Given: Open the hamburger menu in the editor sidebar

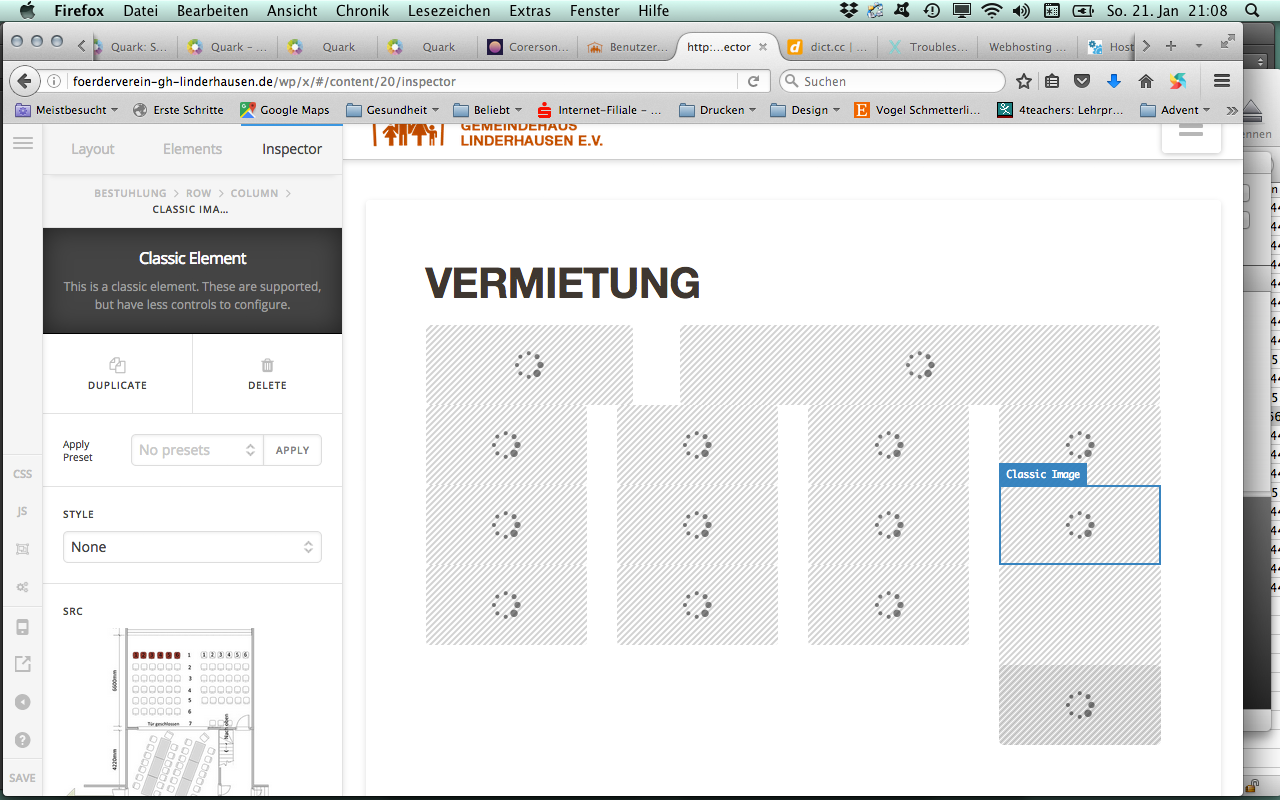Looking at the screenshot, I should 22,144.
